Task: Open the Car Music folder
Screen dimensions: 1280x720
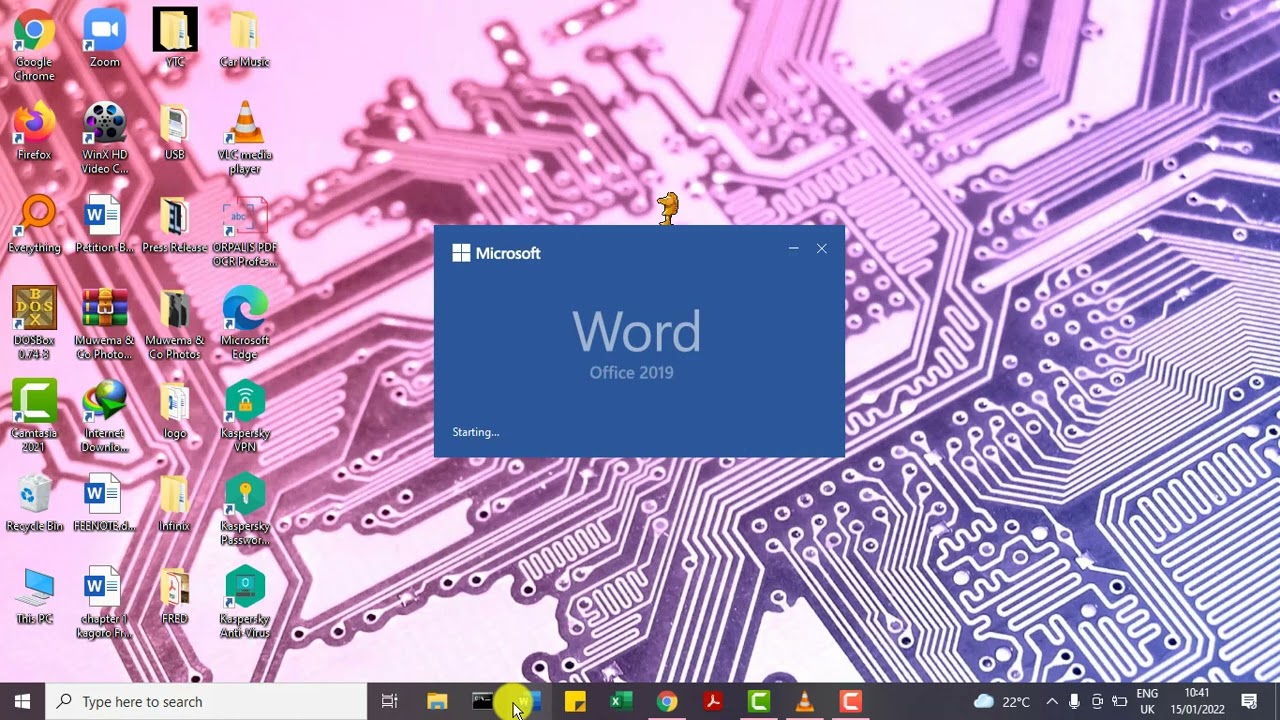Action: pos(245,40)
